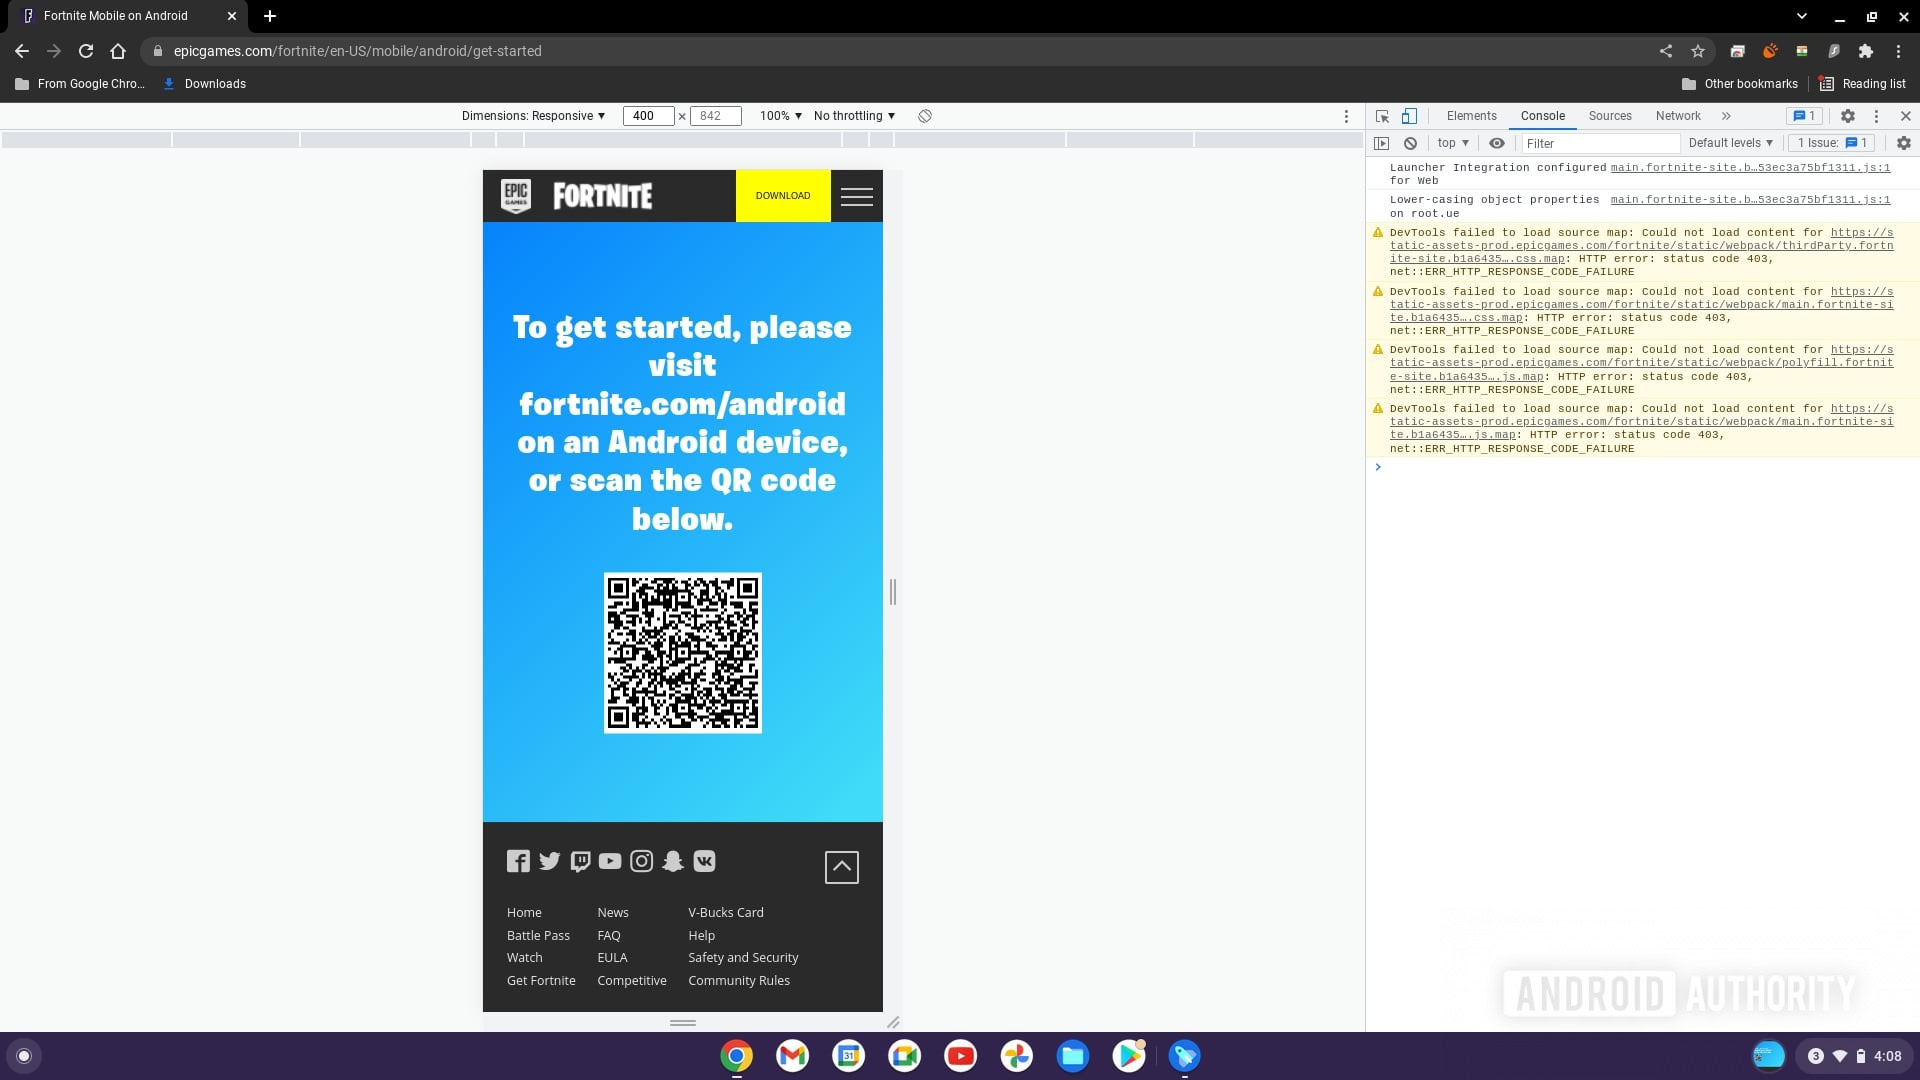The width and height of the screenshot is (1920, 1080).
Task: Switch to the Network tab
Action: coord(1677,116)
